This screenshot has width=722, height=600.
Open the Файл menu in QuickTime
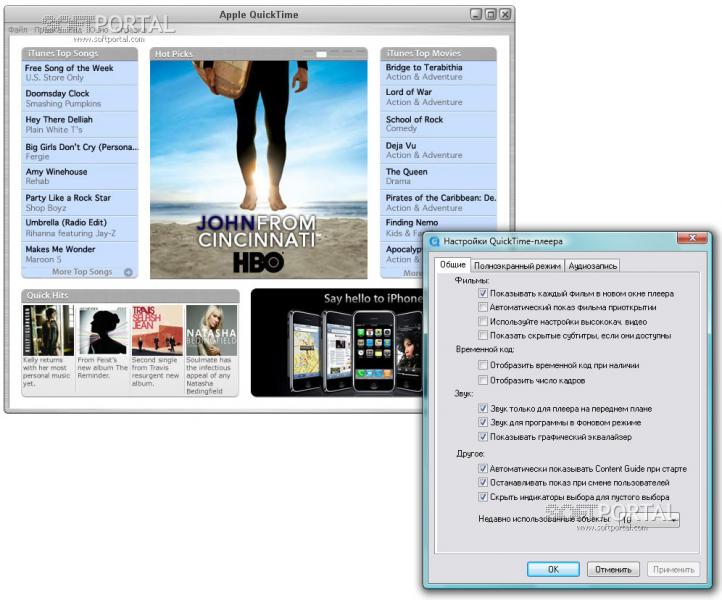[18, 29]
